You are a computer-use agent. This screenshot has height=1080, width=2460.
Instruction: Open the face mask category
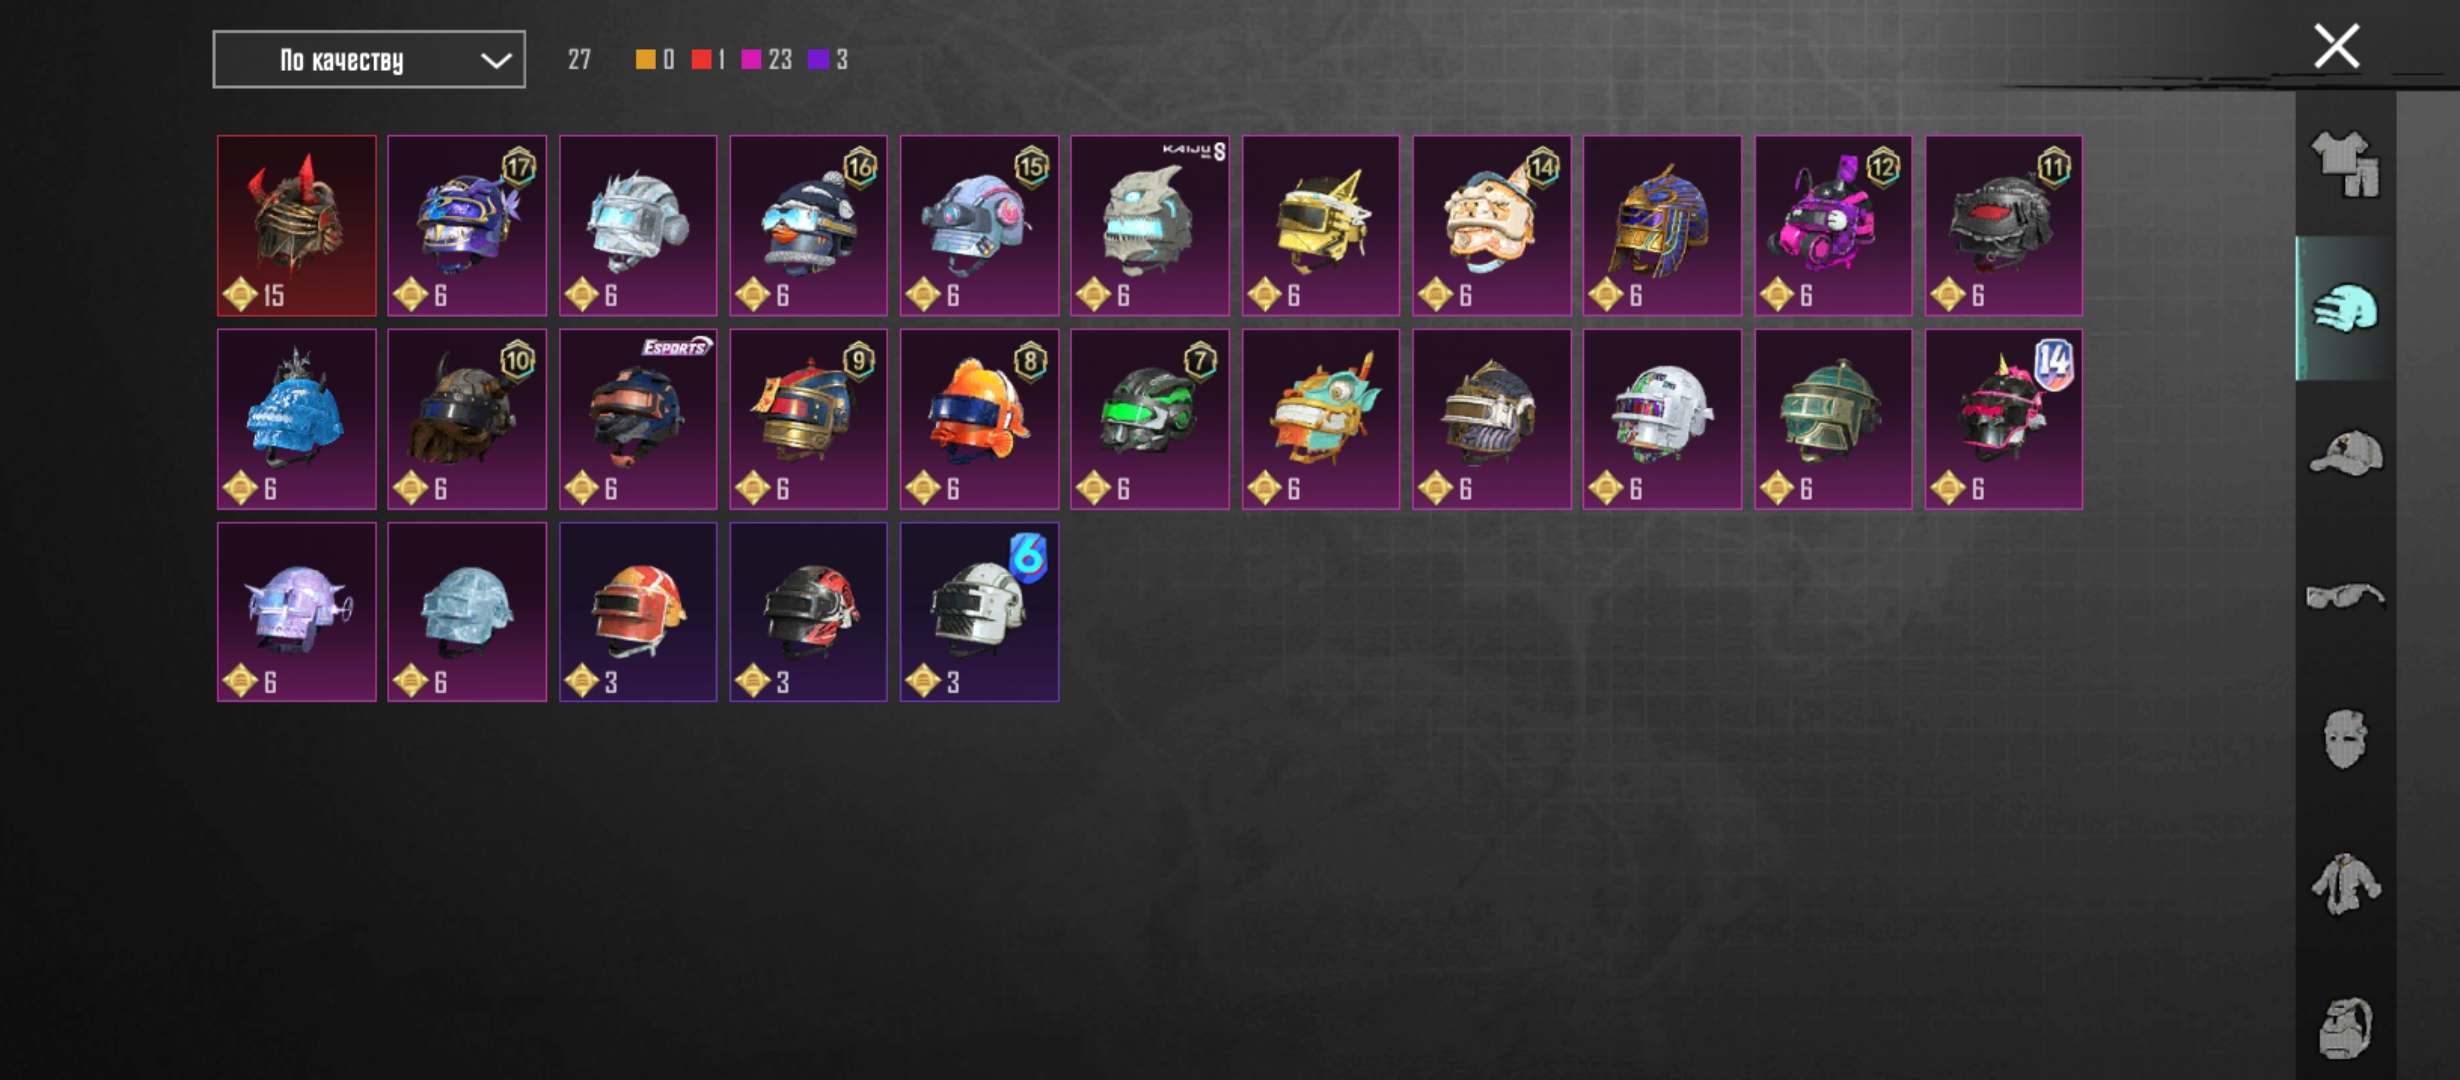pos(2344,739)
